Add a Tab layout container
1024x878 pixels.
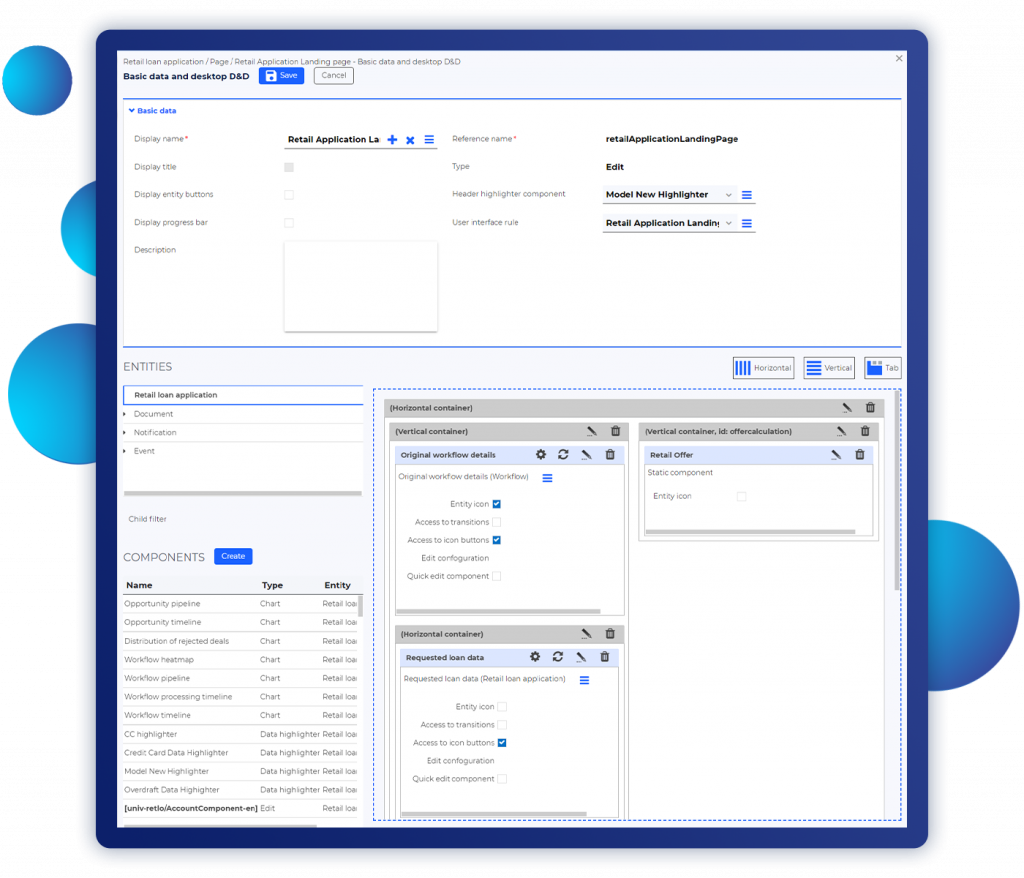pyautogui.click(x=881, y=368)
